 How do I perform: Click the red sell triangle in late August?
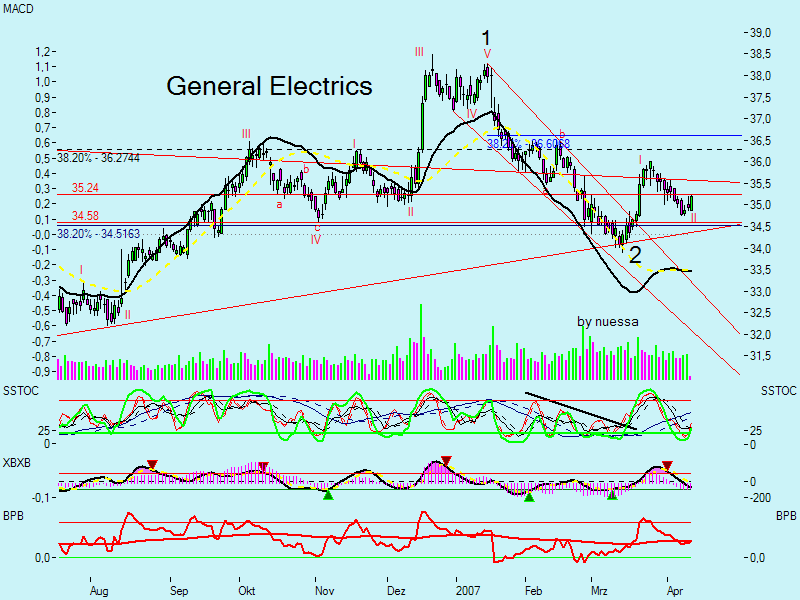pyautogui.click(x=152, y=464)
